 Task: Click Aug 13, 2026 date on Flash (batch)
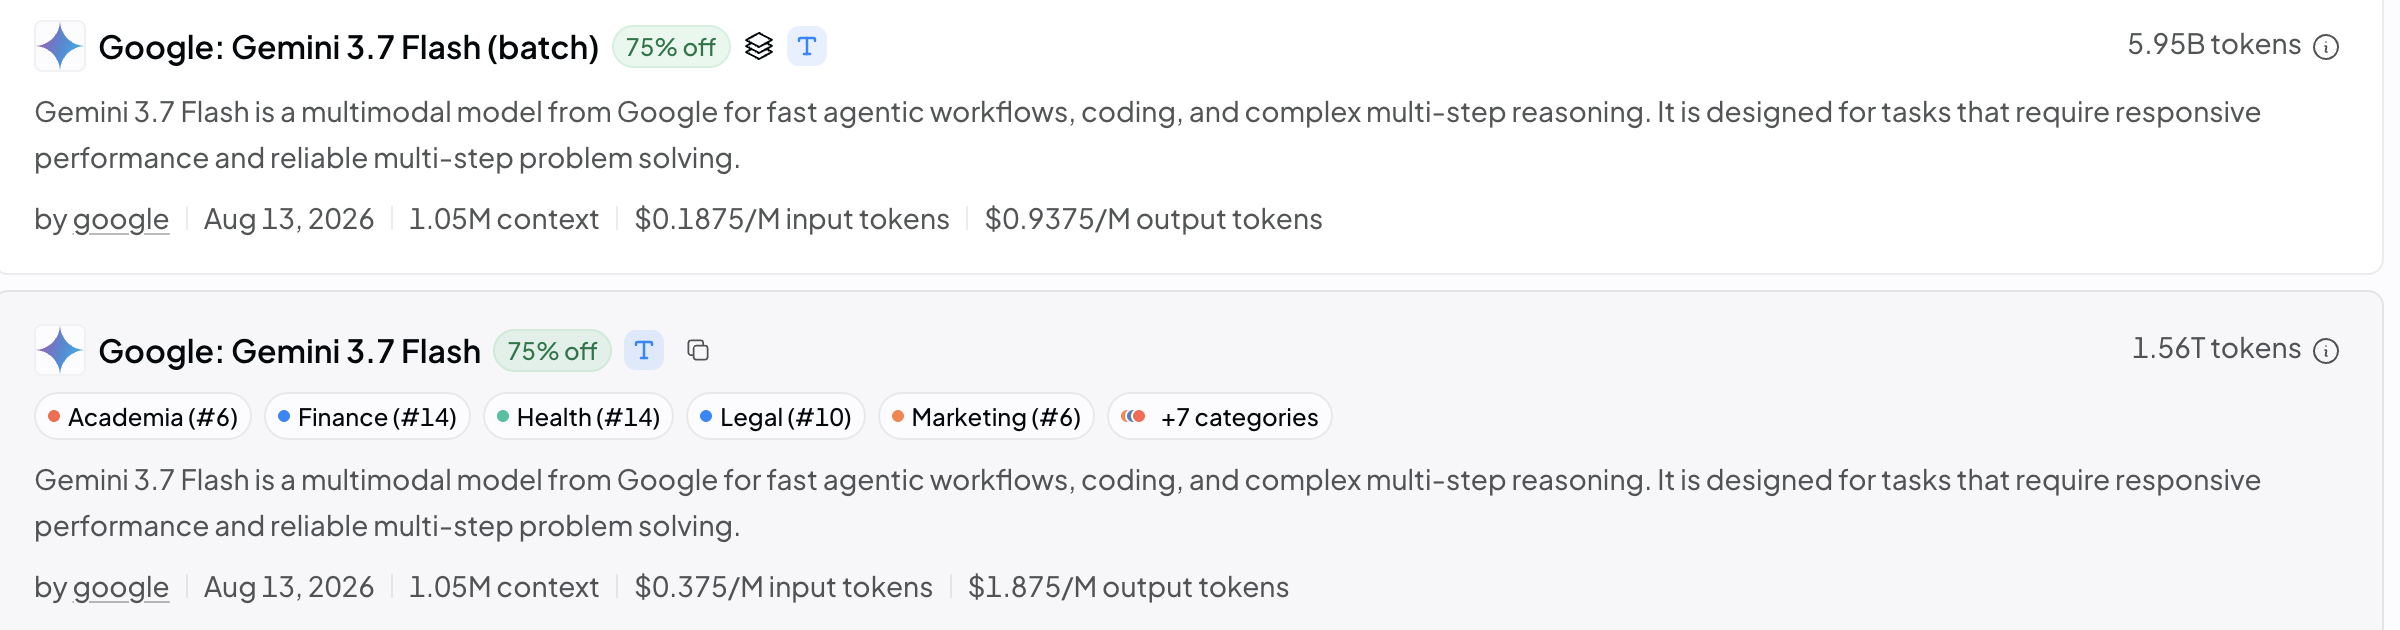[x=289, y=219]
